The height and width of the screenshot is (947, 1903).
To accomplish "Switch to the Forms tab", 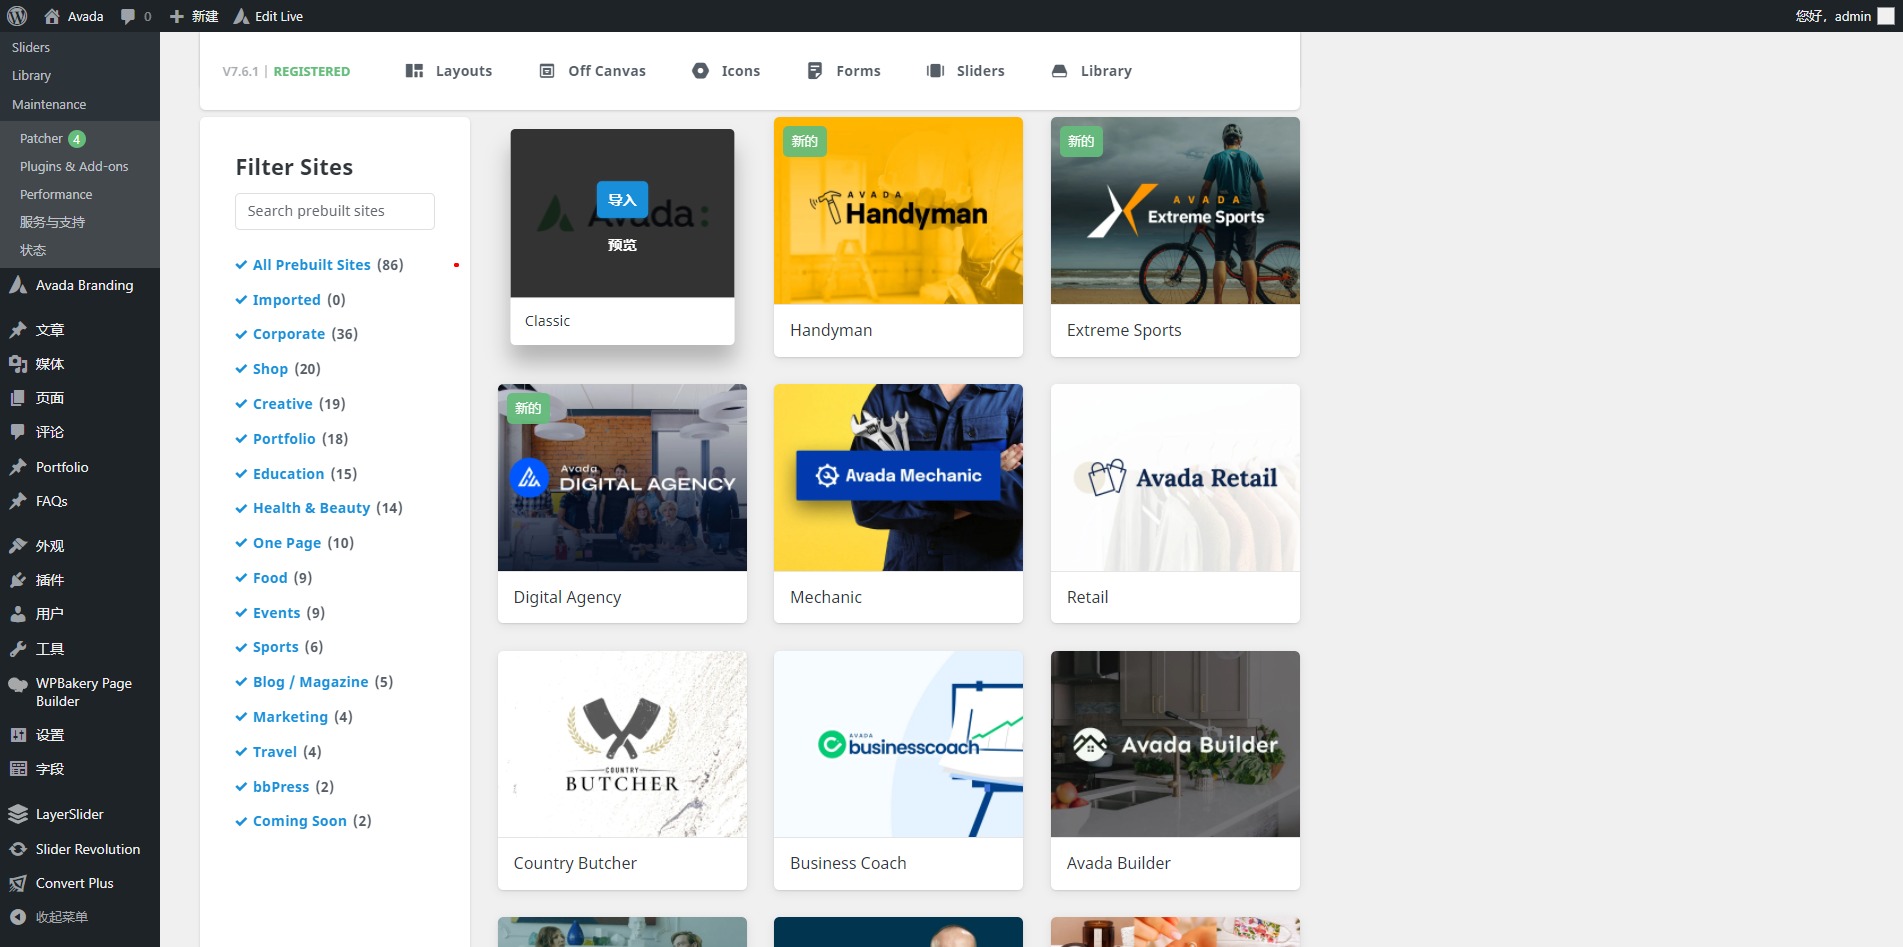I will [844, 71].
